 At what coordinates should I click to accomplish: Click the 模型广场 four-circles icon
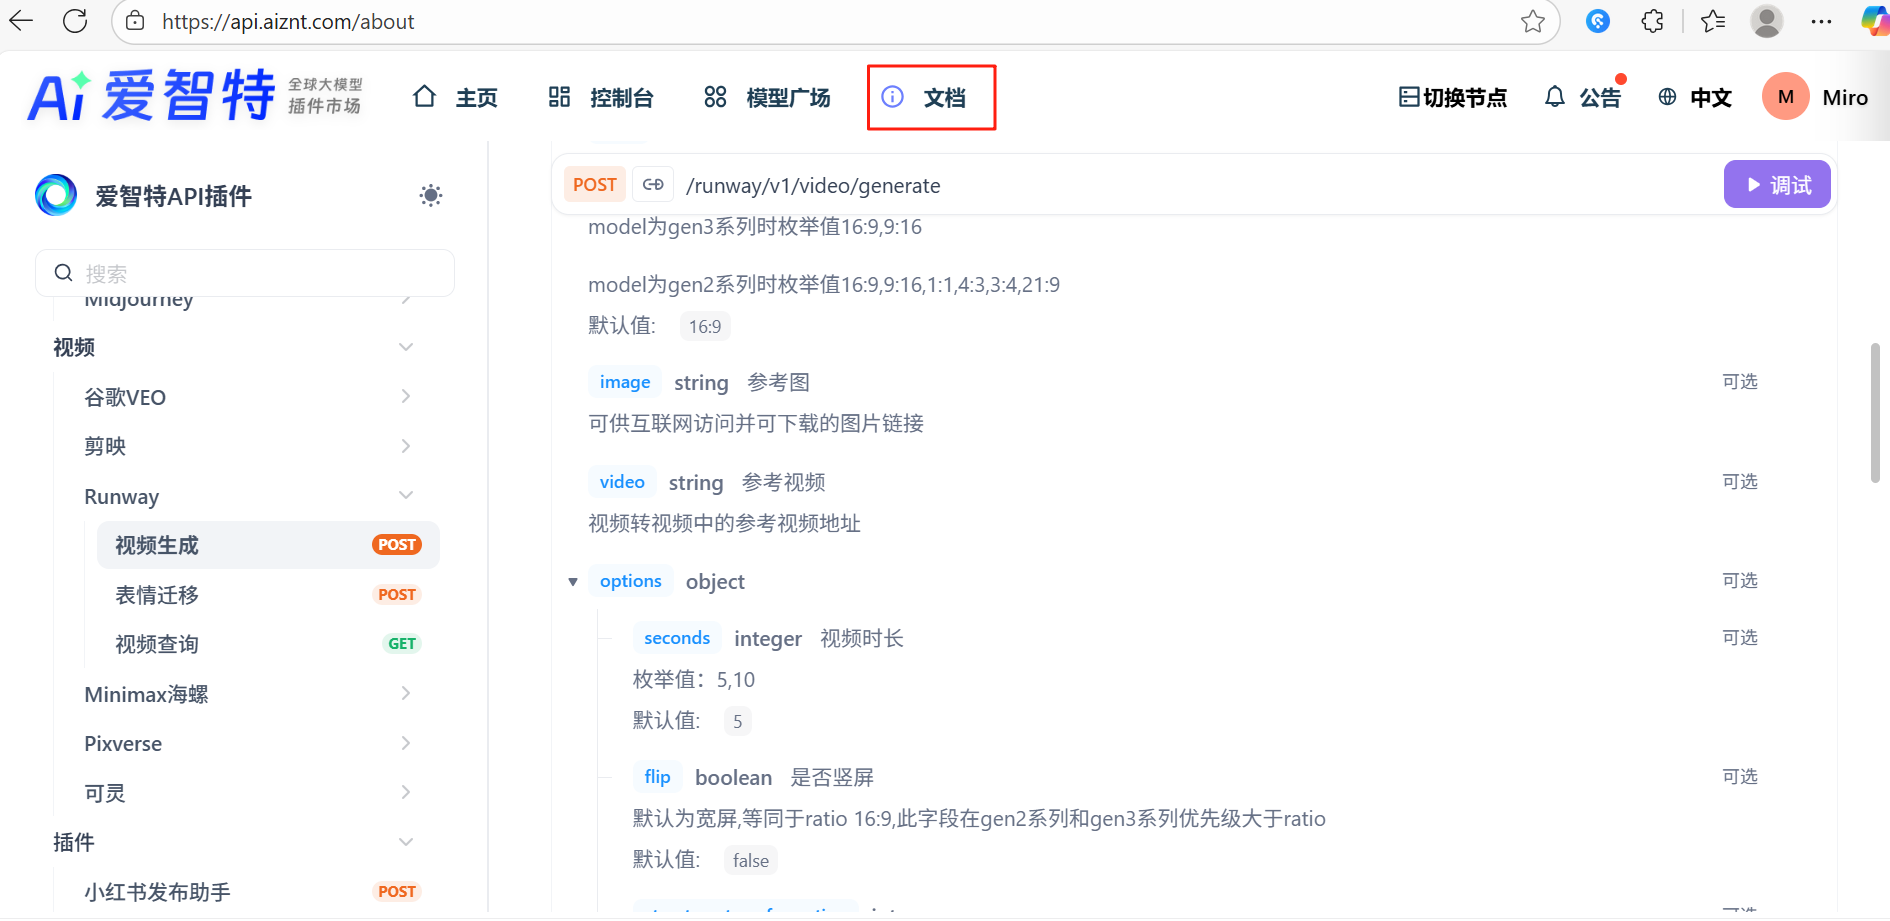pyautogui.click(x=715, y=96)
